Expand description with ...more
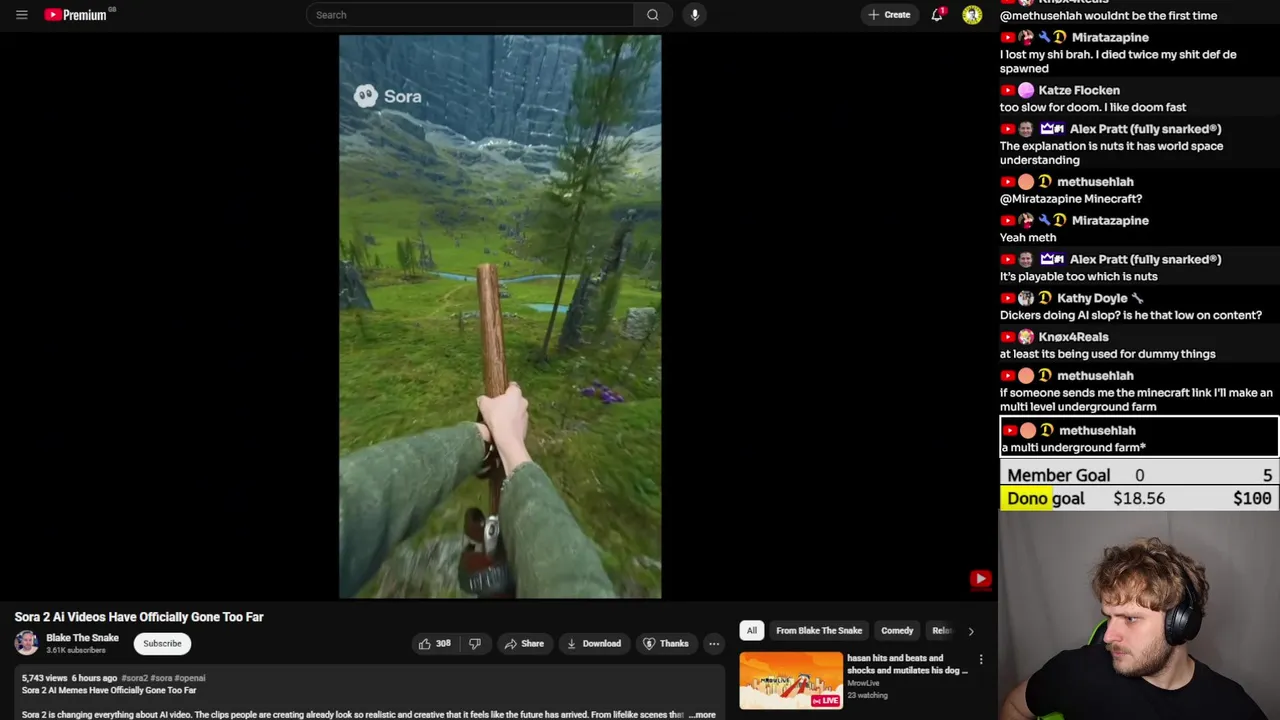The height and width of the screenshot is (720, 1280). coord(703,715)
